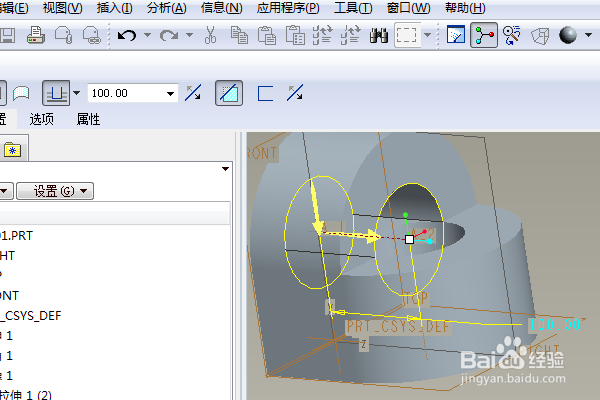Open the 信息(N) menu
Image resolution: width=600 pixels, height=400 pixels.
coord(222,8)
